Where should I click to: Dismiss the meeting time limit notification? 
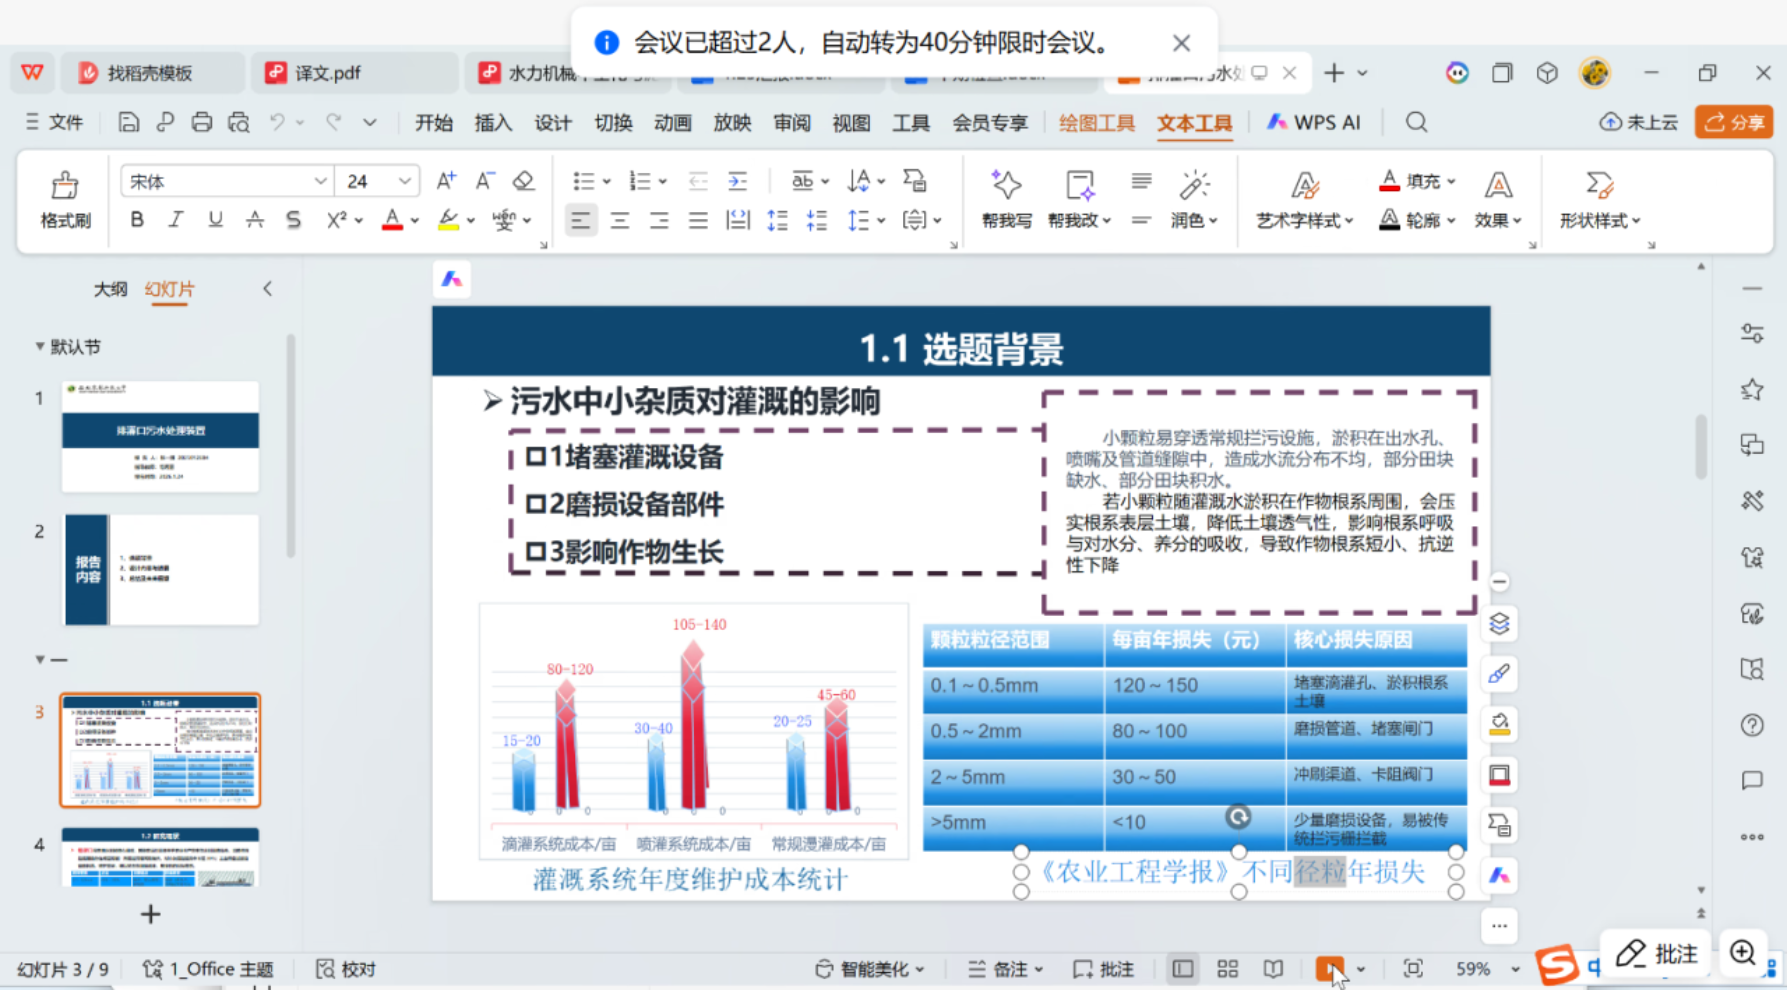point(1181,43)
